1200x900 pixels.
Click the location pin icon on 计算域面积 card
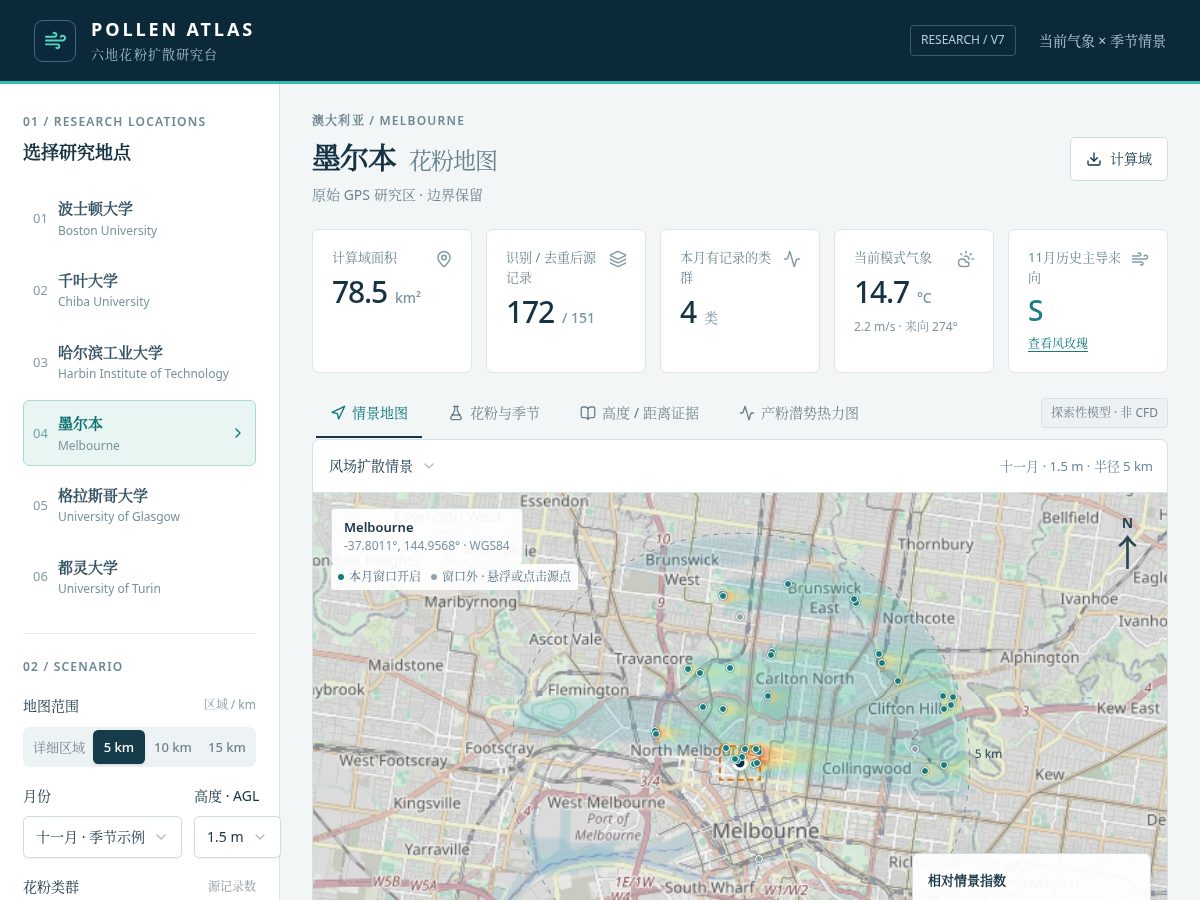click(x=444, y=259)
